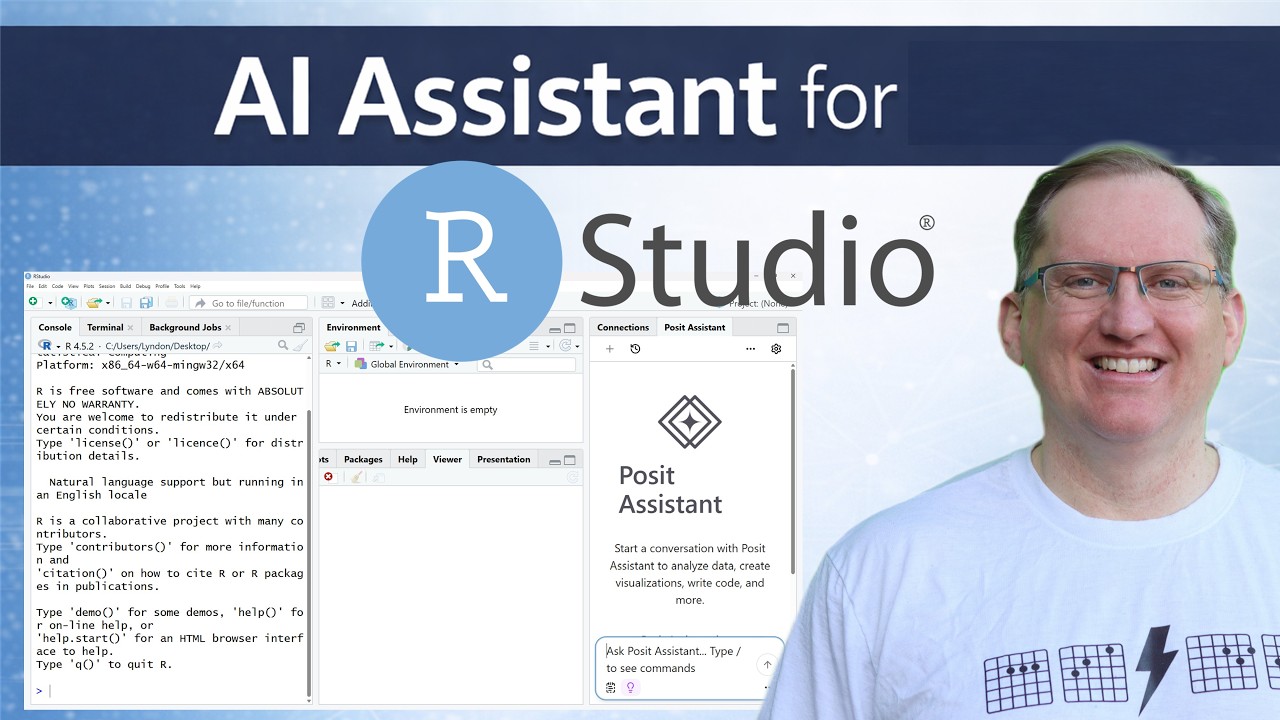Open the Debug menu
1280x720 pixels.
pos(143,286)
